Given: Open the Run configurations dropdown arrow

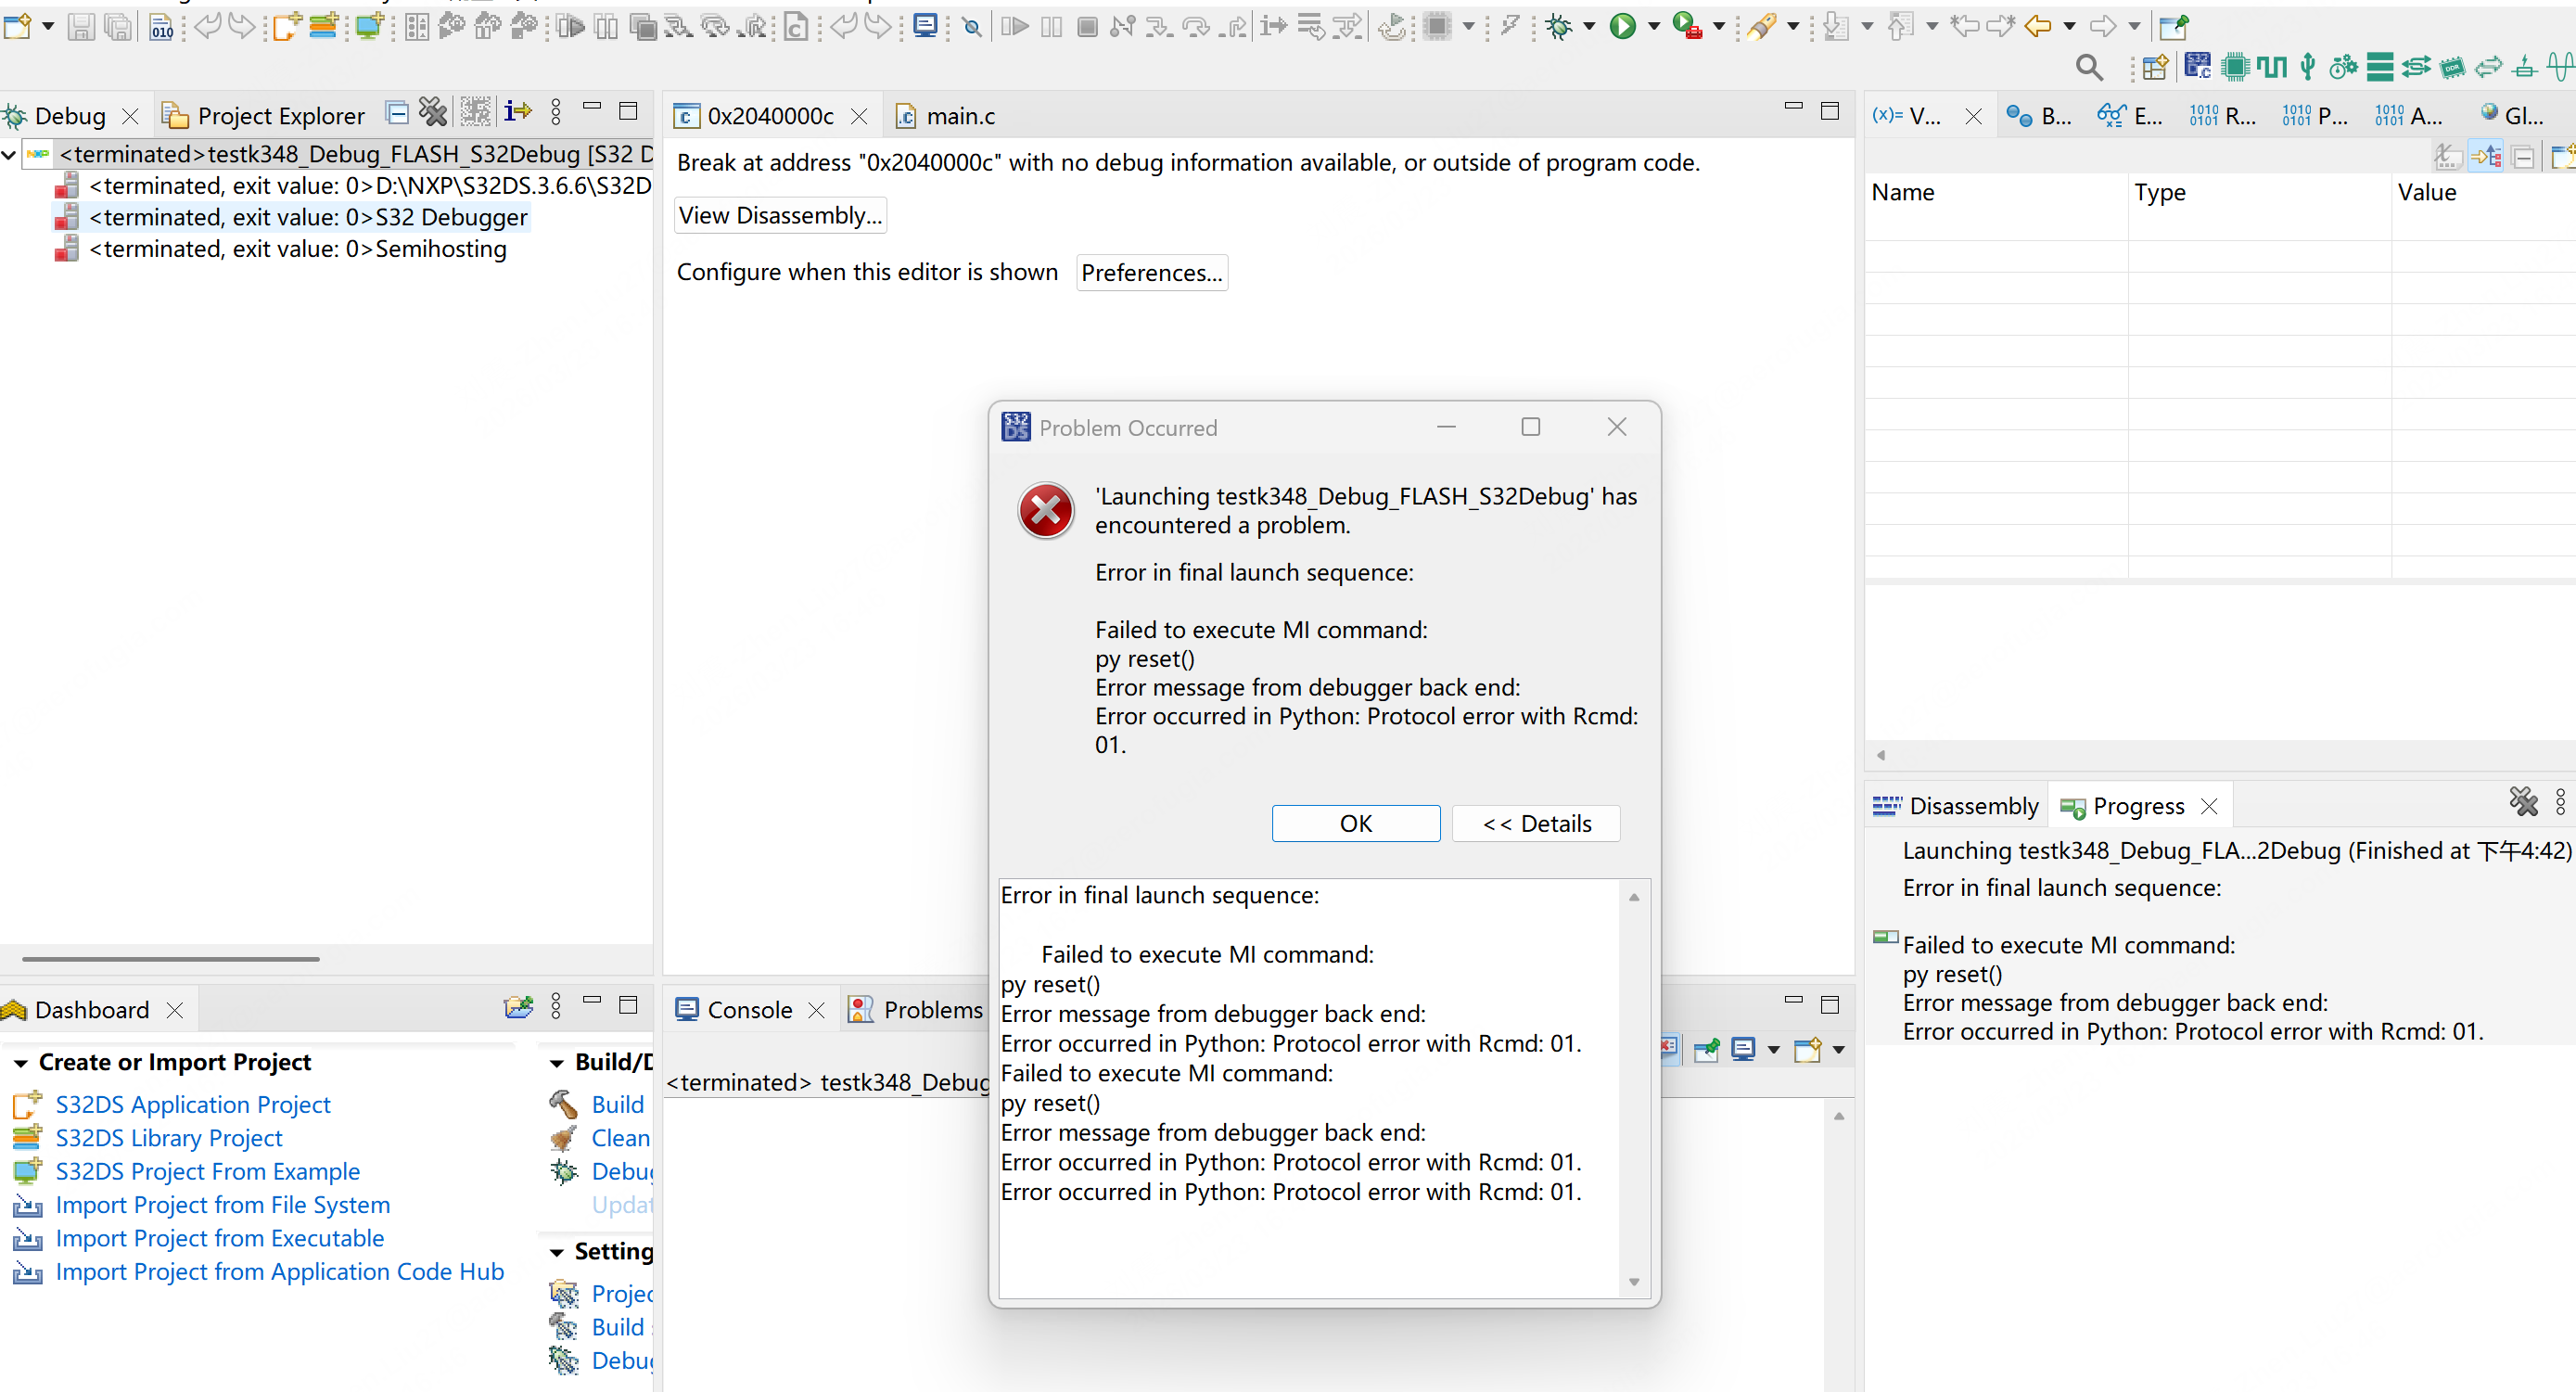Looking at the screenshot, I should click(x=1653, y=27).
